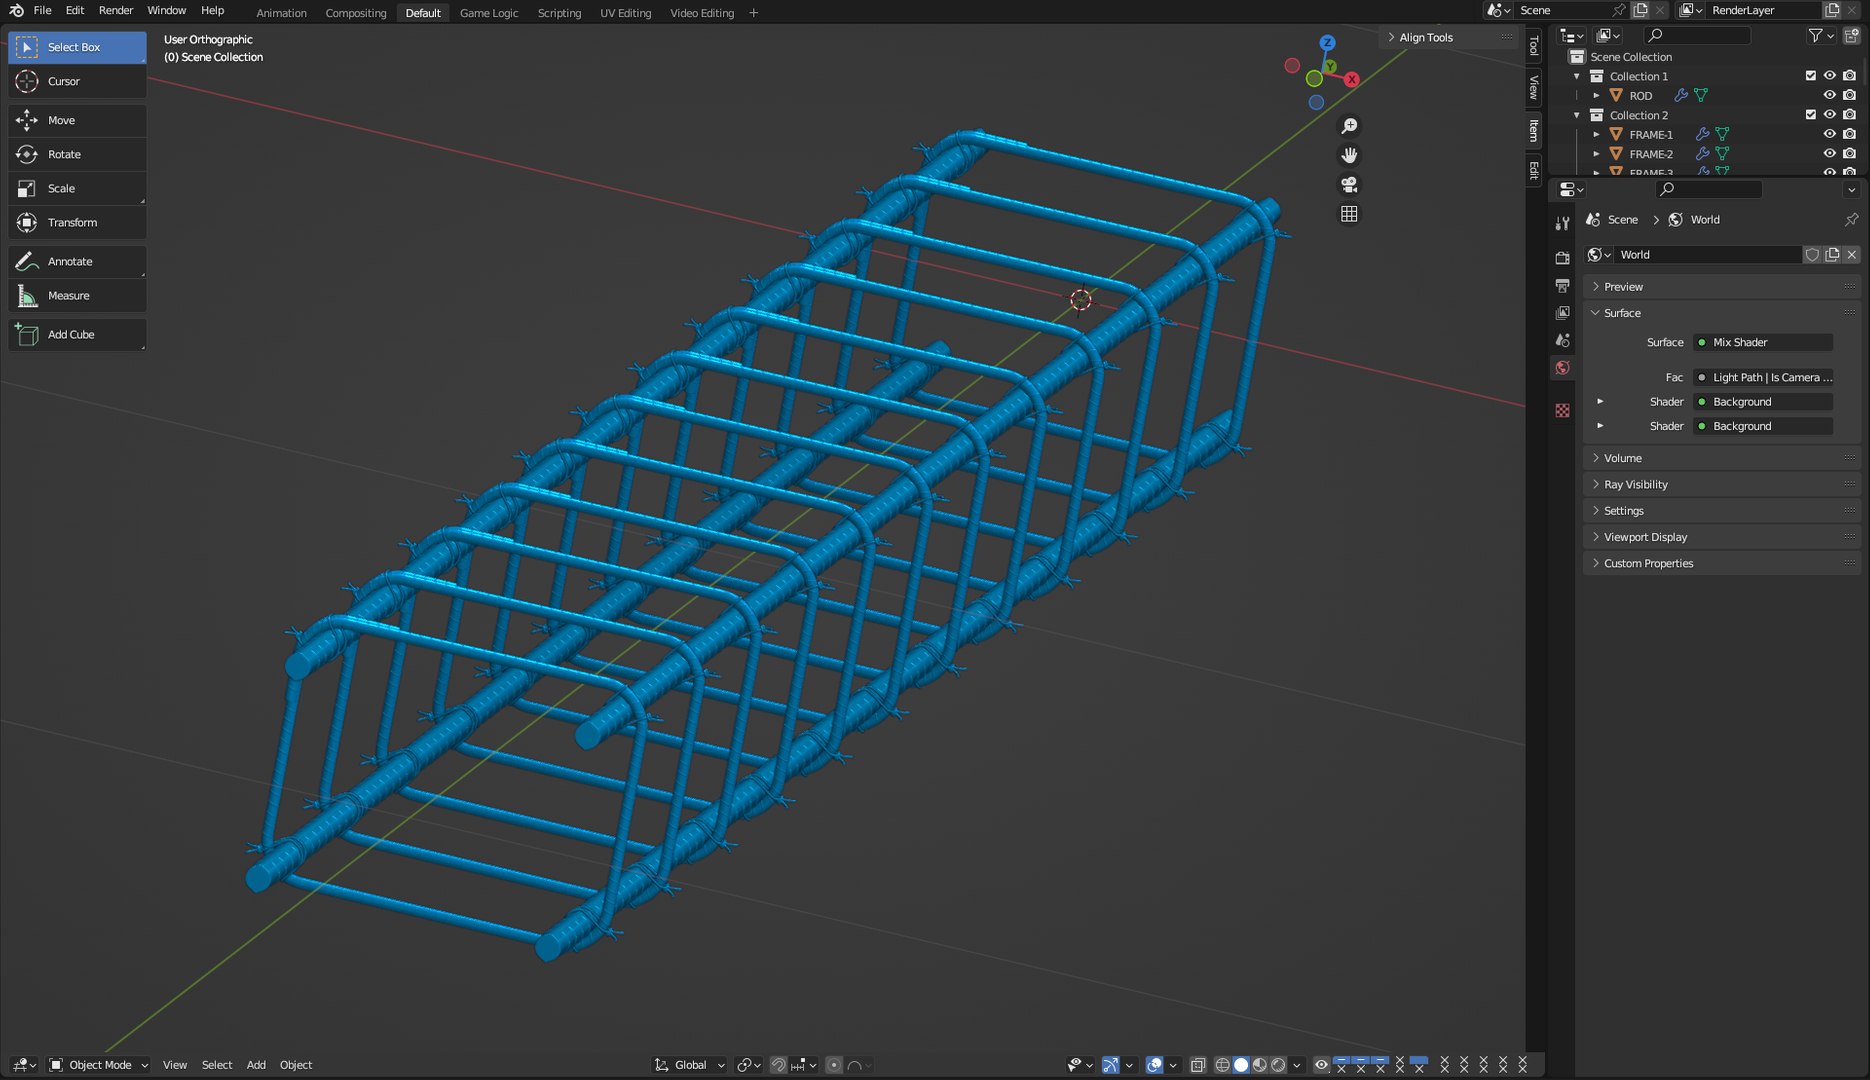
Task: Activate the Rotate tool
Action: (x=77, y=154)
